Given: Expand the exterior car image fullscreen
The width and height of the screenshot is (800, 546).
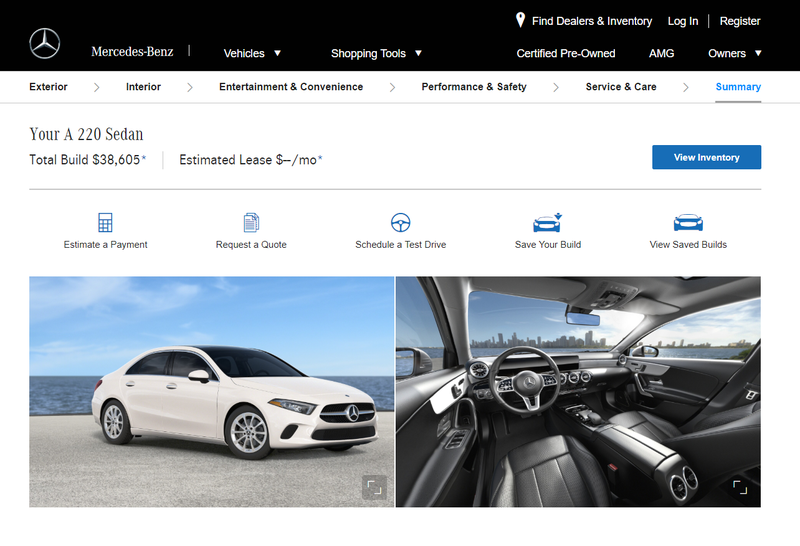Looking at the screenshot, I should pos(374,487).
